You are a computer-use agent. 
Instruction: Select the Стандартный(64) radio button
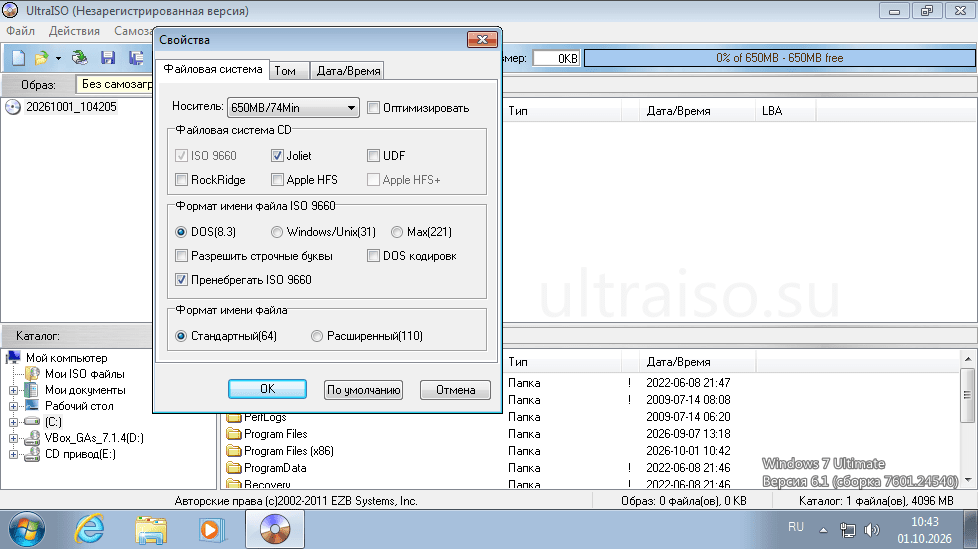(181, 336)
